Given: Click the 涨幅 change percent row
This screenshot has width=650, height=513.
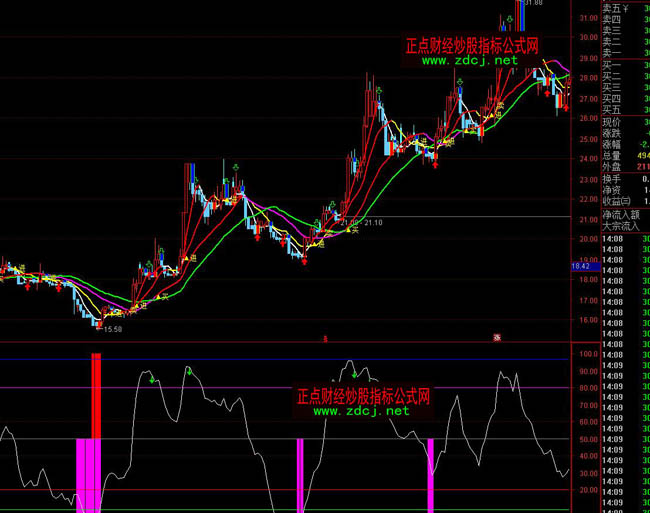Looking at the screenshot, I should pyautogui.click(x=612, y=144).
